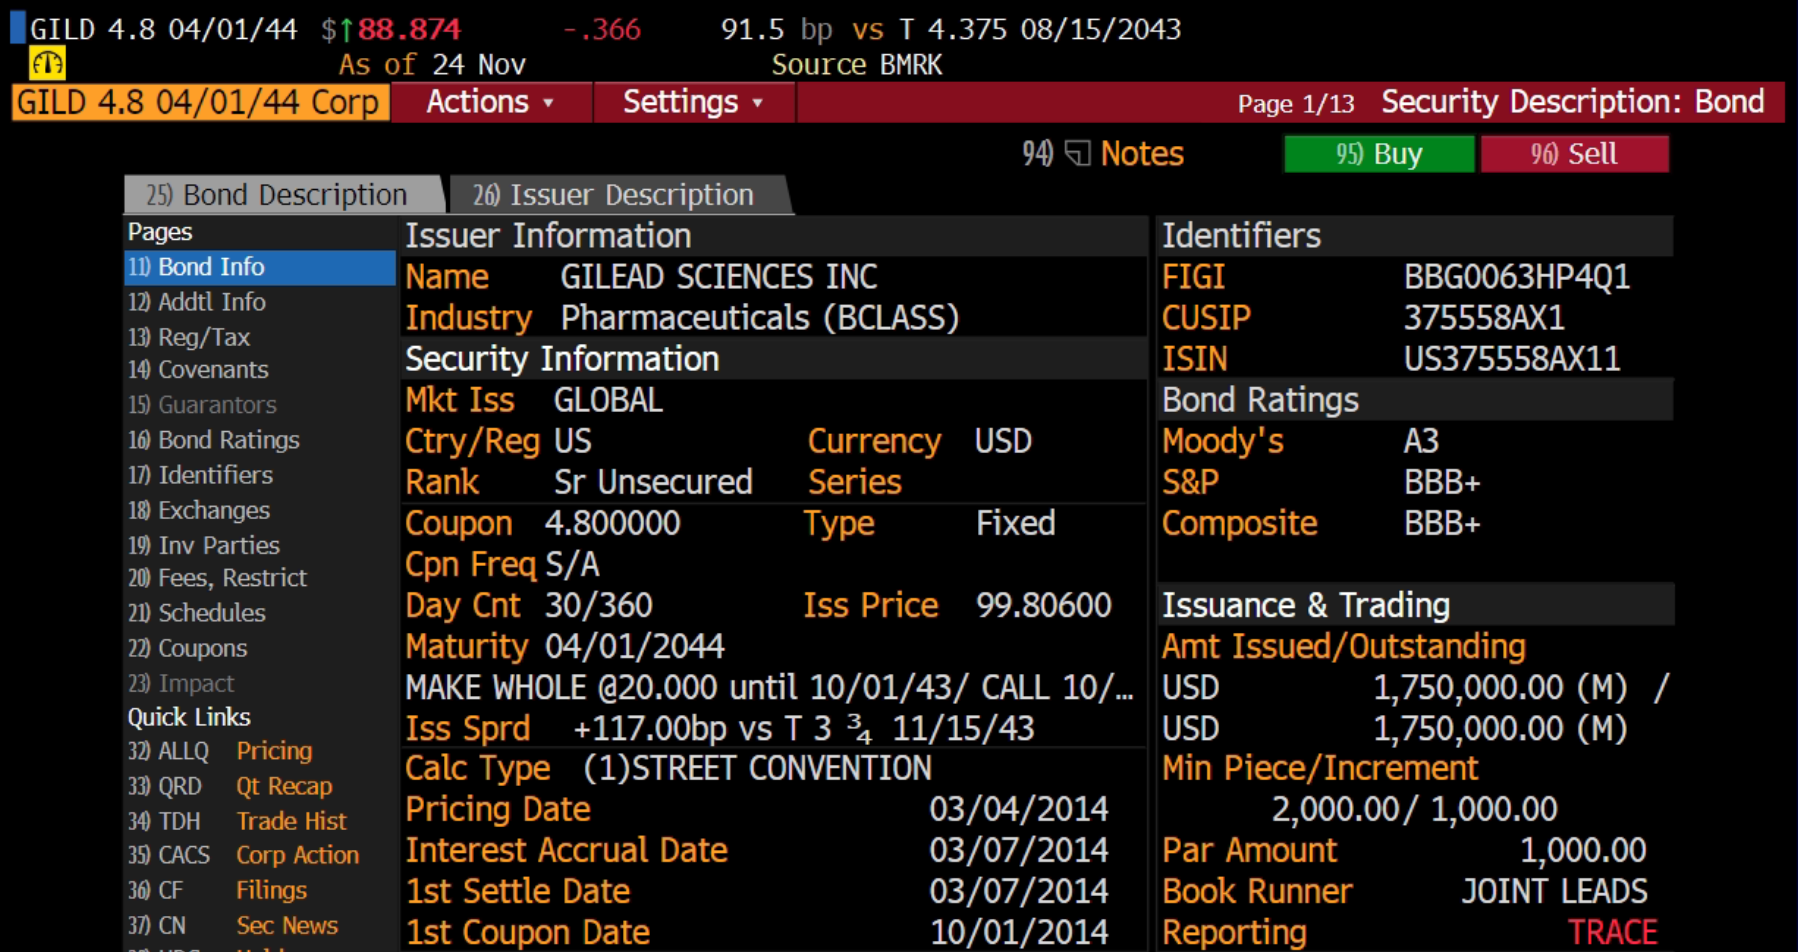Viewport: 1798px width, 952px height.
Task: Click the Pharmaceuticals (BCLASS) industry value
Action: pyautogui.click(x=759, y=318)
